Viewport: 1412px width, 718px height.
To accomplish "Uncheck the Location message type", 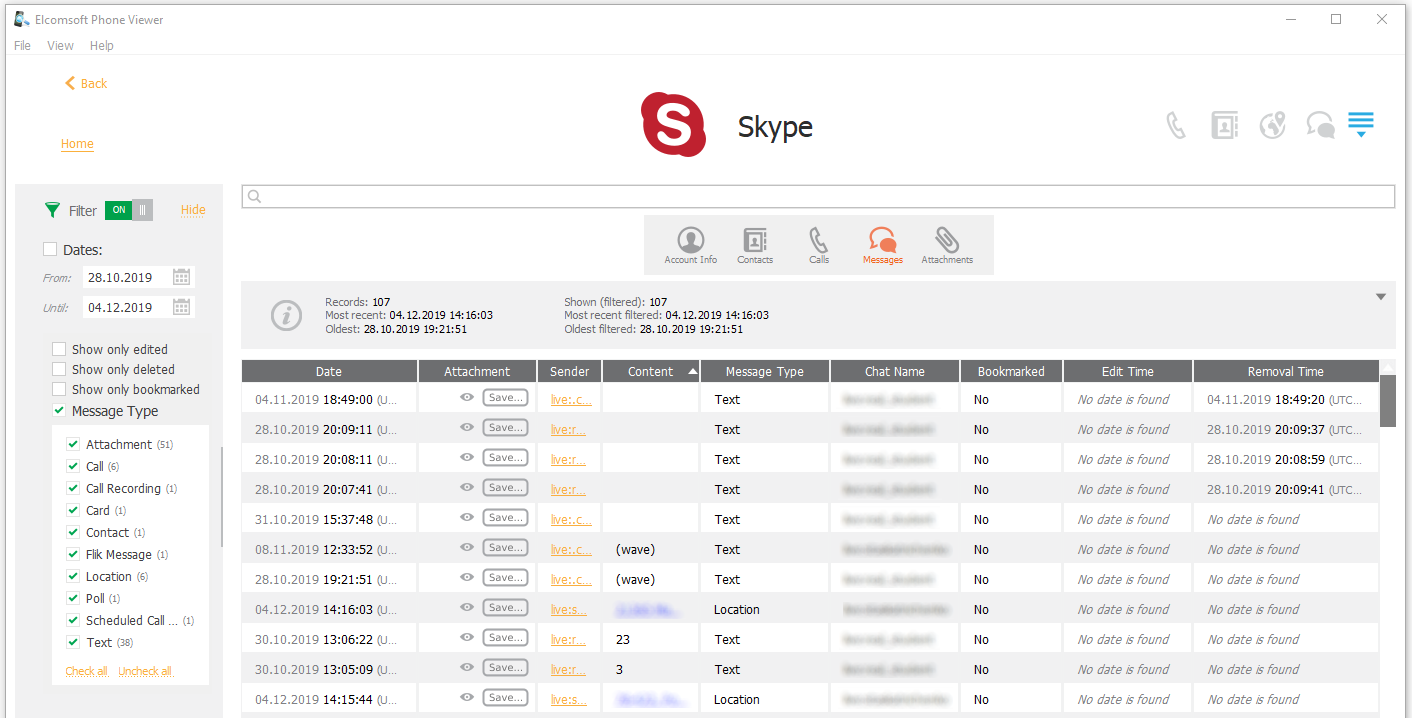I will 73,577.
